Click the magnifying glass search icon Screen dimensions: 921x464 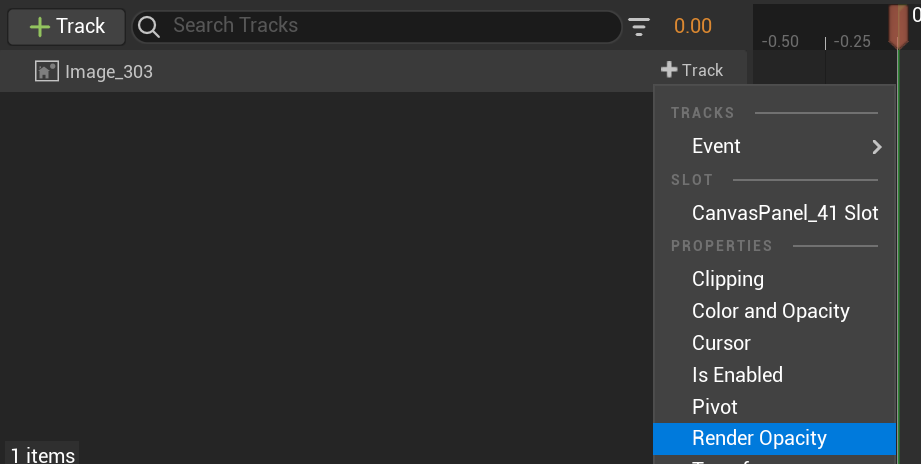149,26
